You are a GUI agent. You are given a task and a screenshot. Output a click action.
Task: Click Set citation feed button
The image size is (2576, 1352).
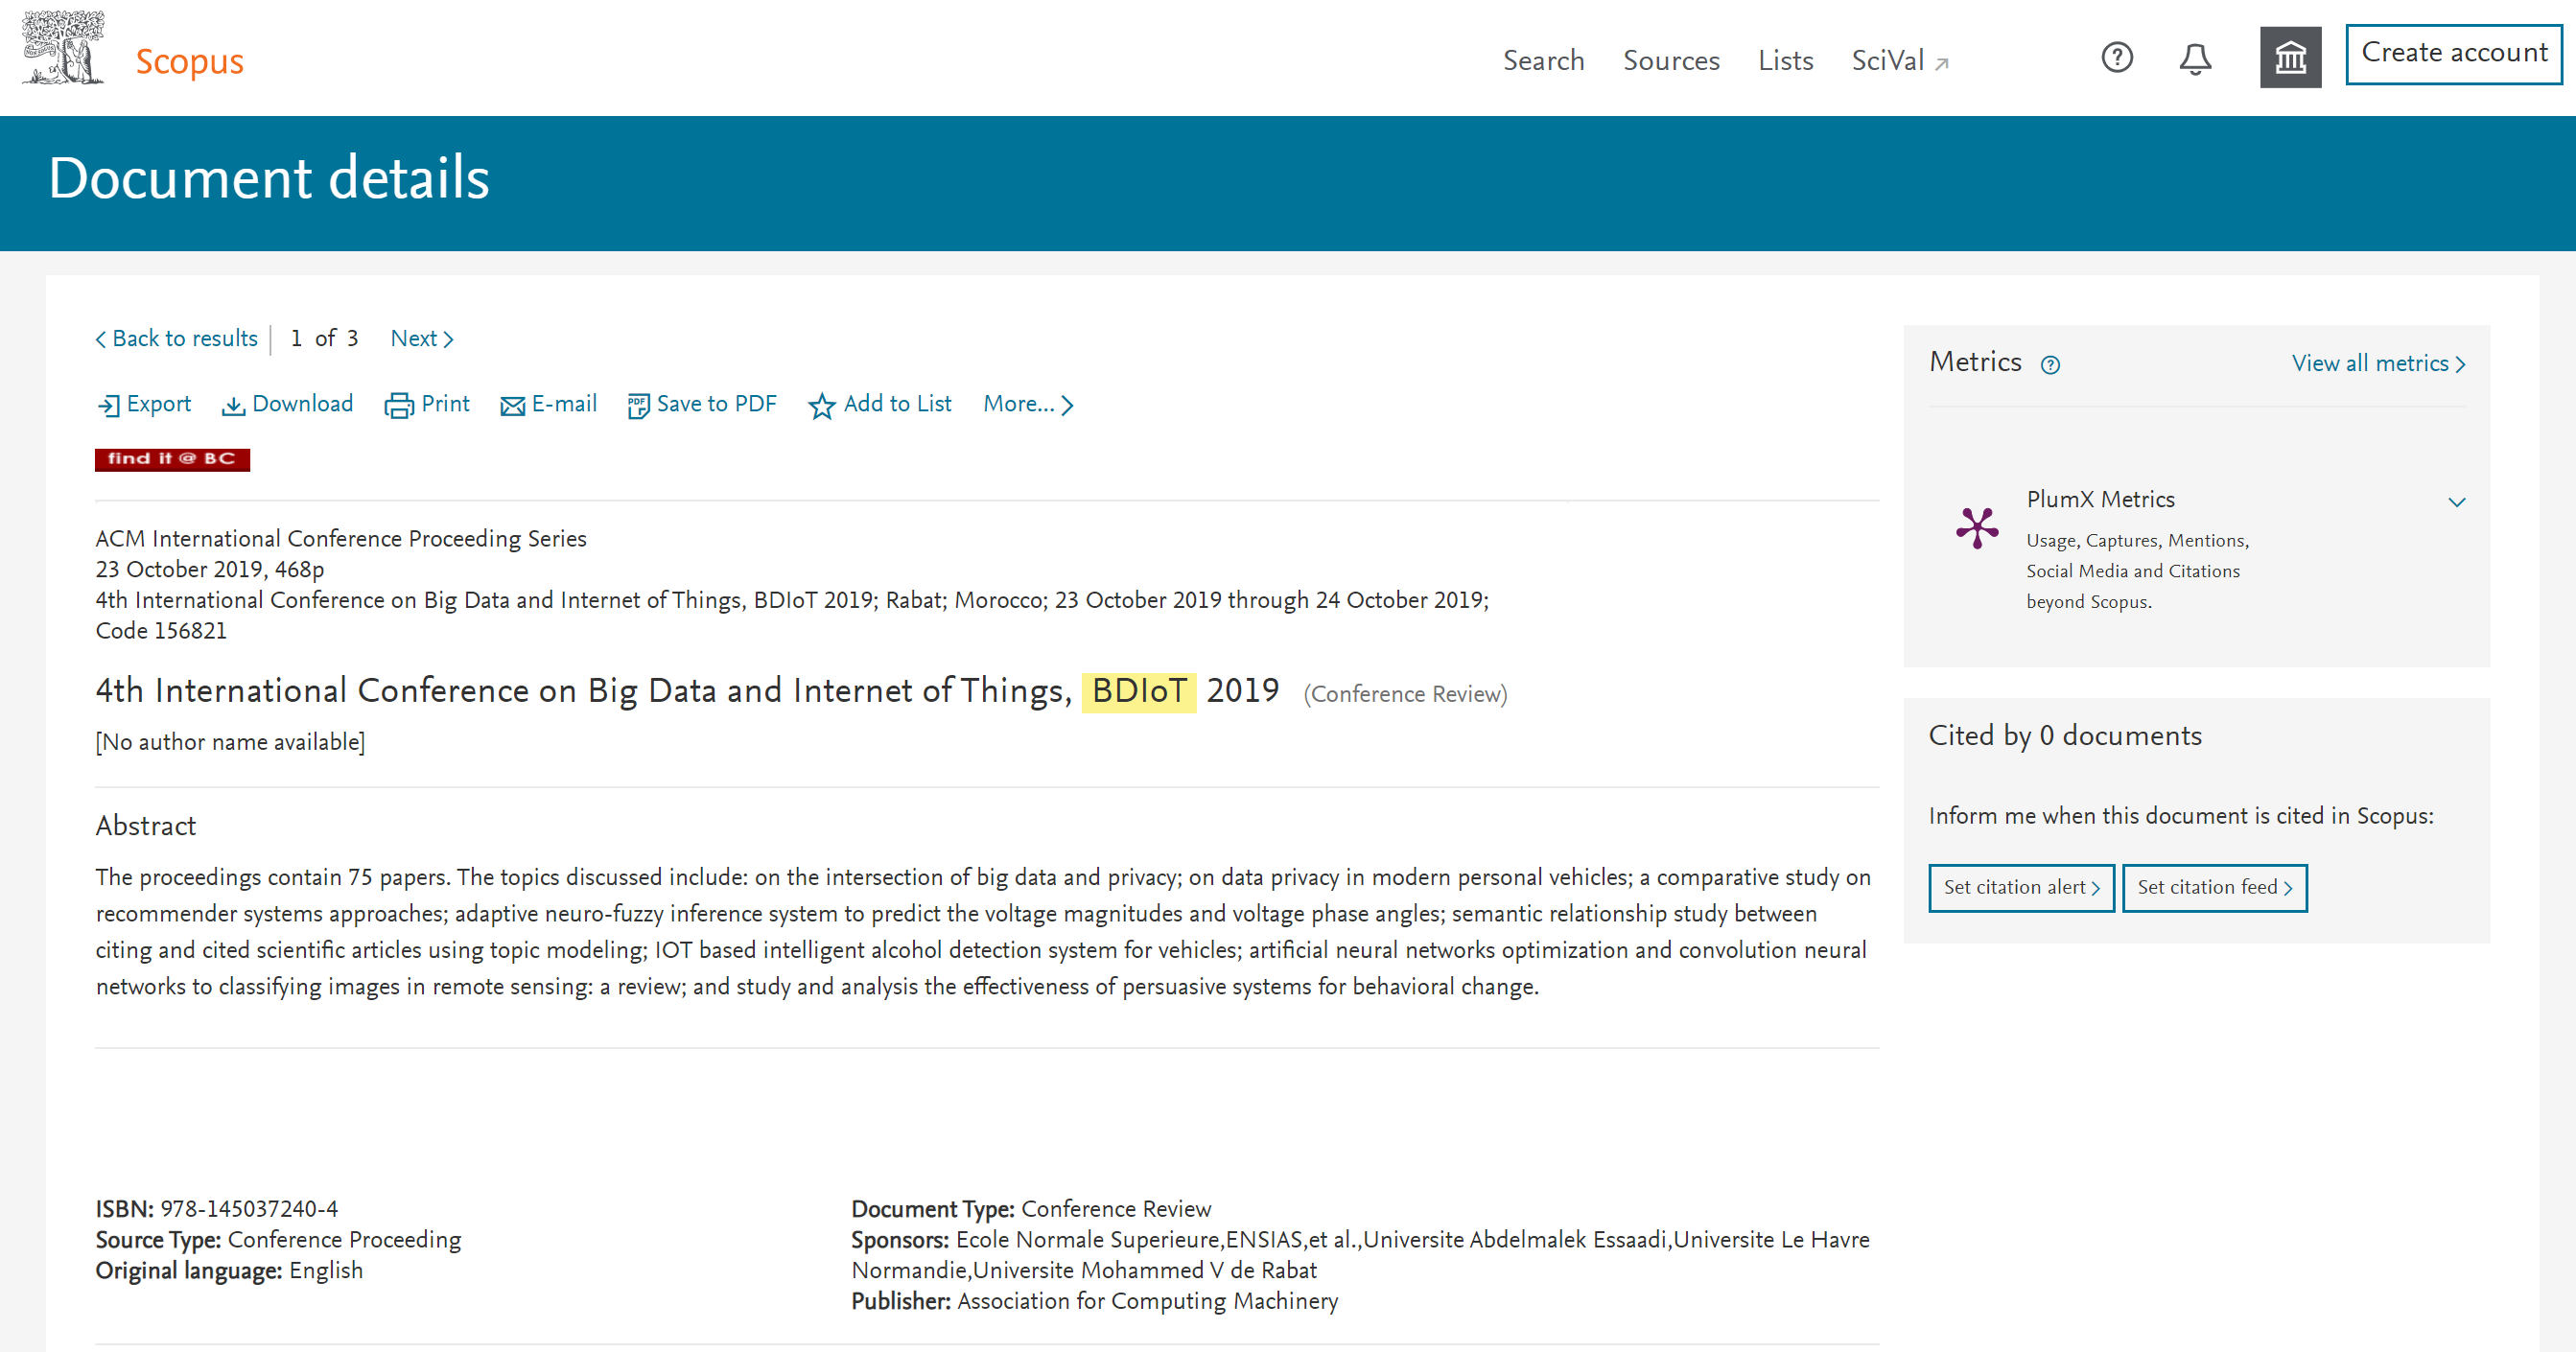pos(2214,887)
